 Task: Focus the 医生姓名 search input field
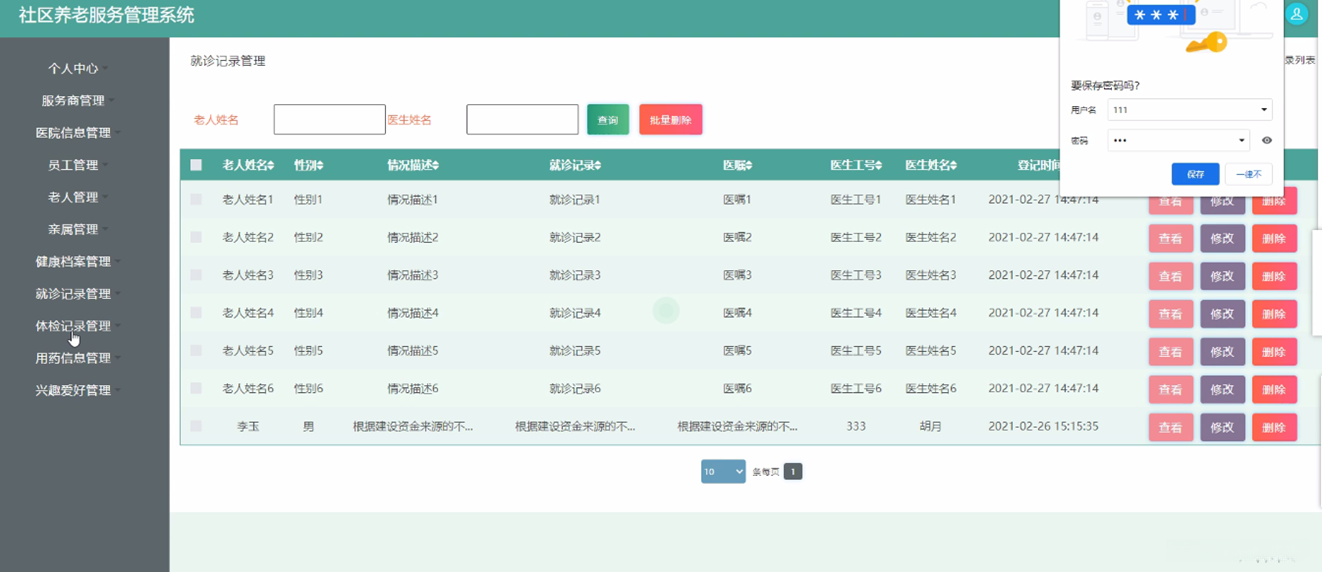click(x=522, y=119)
